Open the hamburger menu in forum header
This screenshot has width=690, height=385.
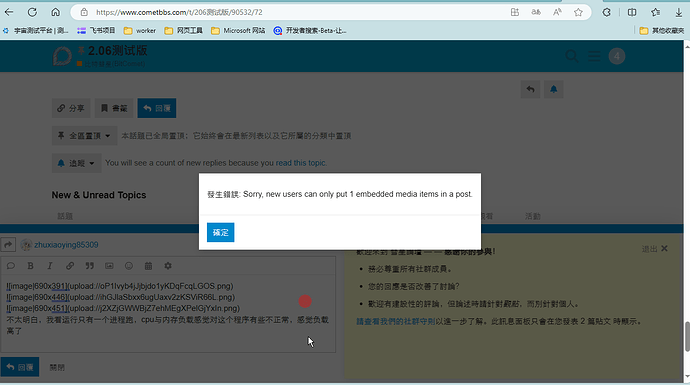coord(594,56)
